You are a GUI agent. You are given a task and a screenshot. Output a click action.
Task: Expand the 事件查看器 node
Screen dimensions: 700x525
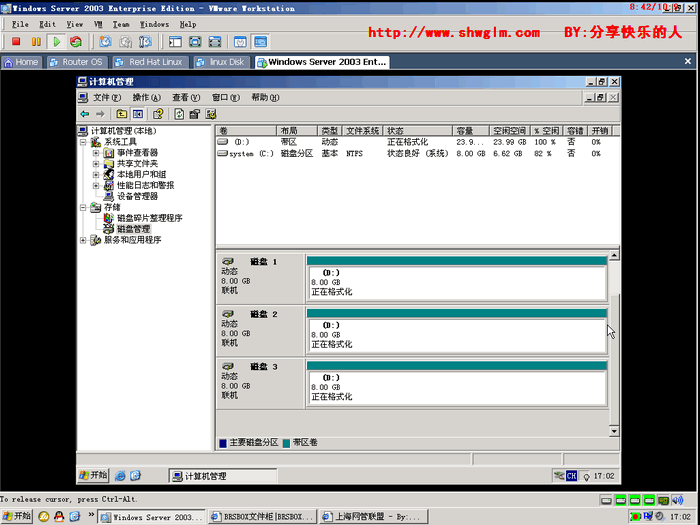pyautogui.click(x=96, y=153)
